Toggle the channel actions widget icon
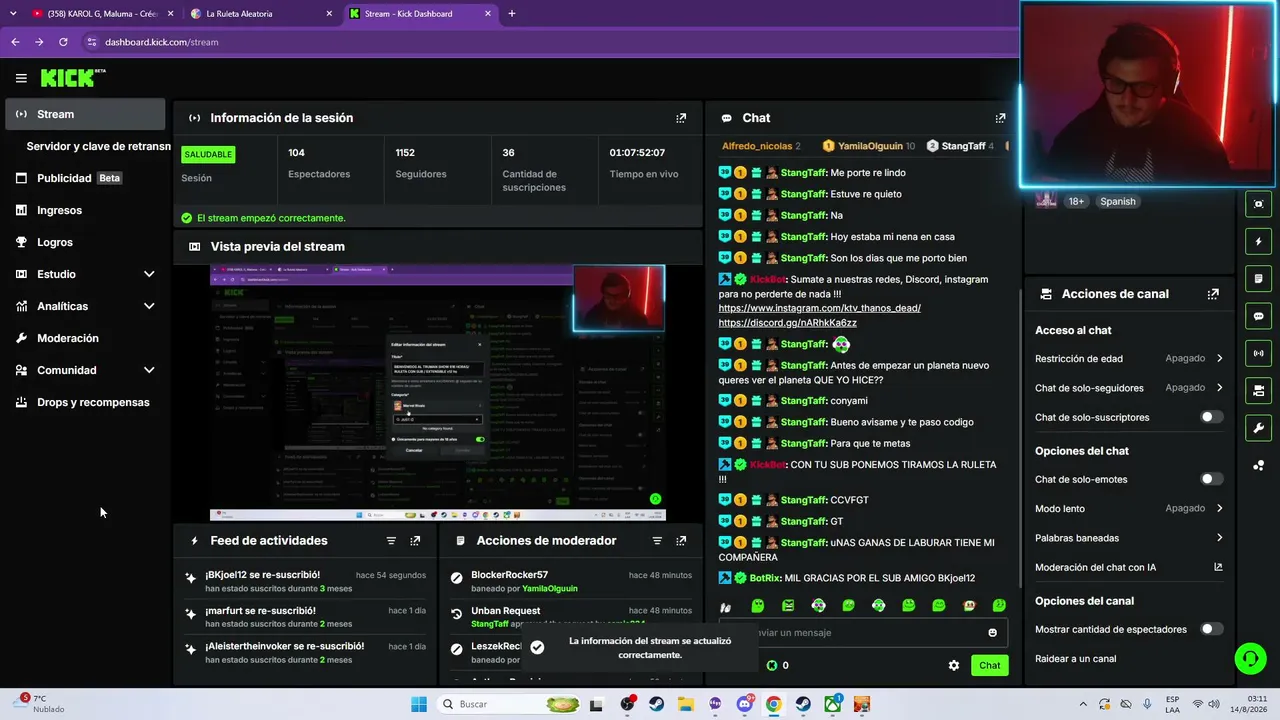This screenshot has height=720, width=1280. click(1258, 390)
